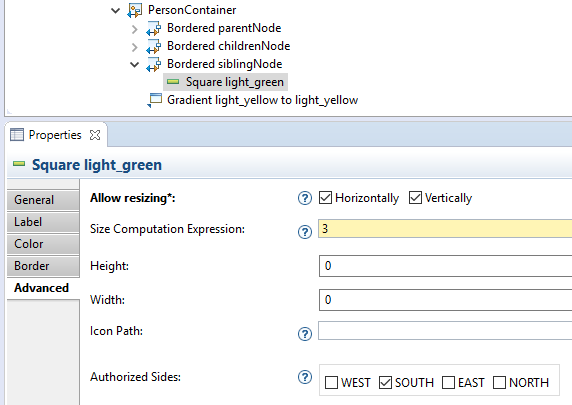Collapse the PersonContainer tree node

pyautogui.click(x=115, y=11)
